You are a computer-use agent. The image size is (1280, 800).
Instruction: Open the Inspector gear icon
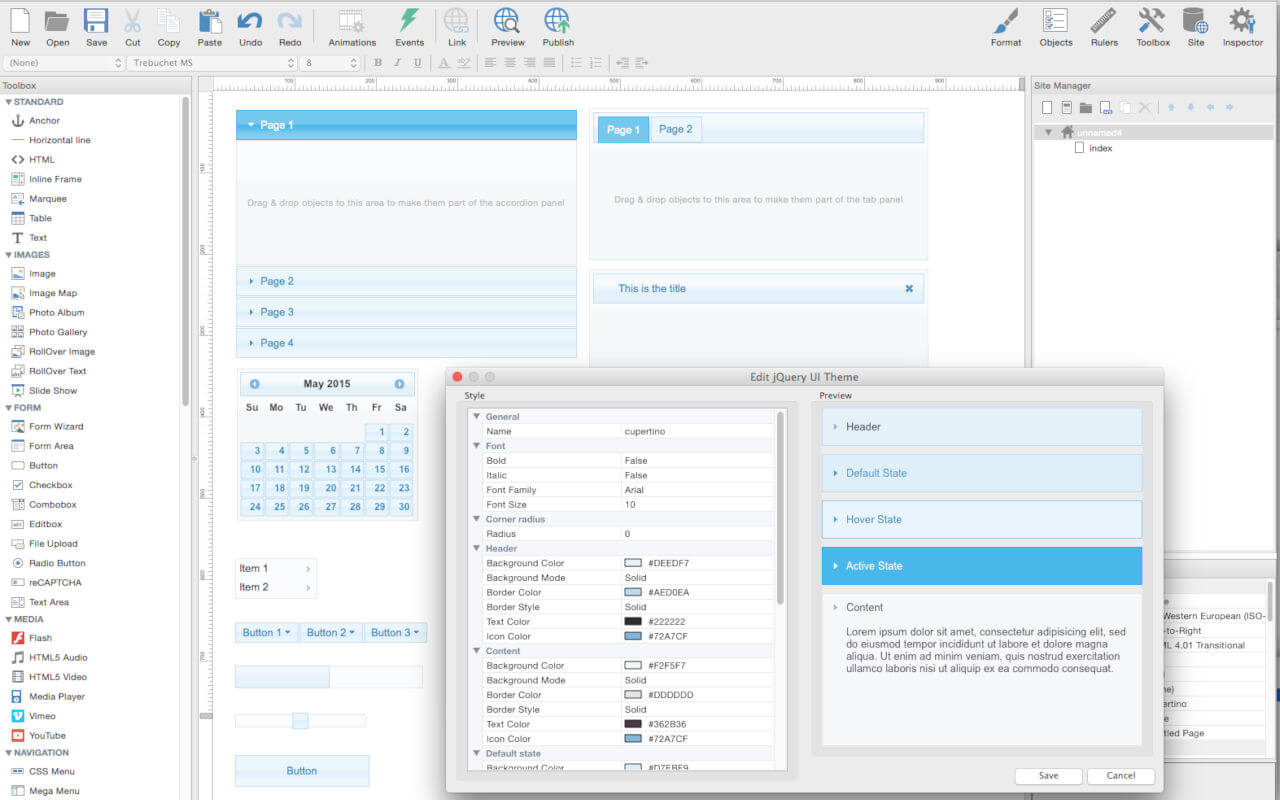coord(1242,21)
